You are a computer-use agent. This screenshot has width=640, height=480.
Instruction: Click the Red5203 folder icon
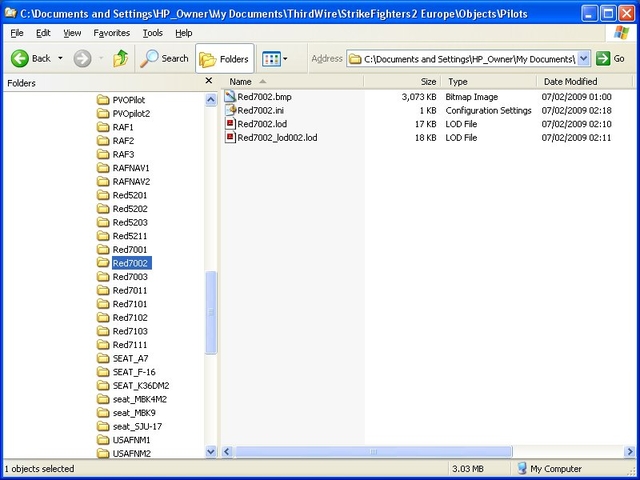click(103, 222)
